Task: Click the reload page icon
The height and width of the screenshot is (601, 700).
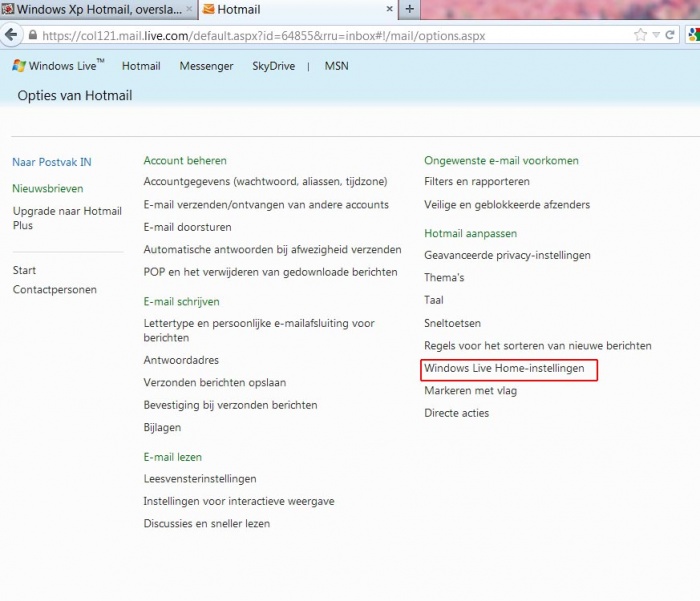Action: pyautogui.click(x=670, y=35)
